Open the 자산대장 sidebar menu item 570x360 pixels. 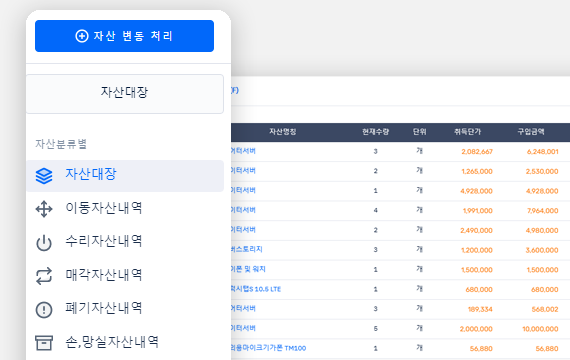click(x=125, y=176)
